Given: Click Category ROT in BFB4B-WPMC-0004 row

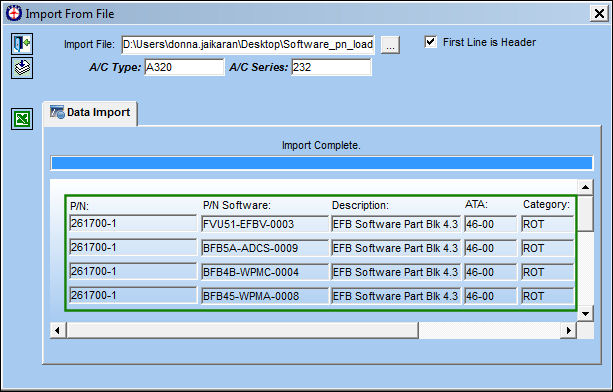Looking at the screenshot, I should [x=547, y=272].
